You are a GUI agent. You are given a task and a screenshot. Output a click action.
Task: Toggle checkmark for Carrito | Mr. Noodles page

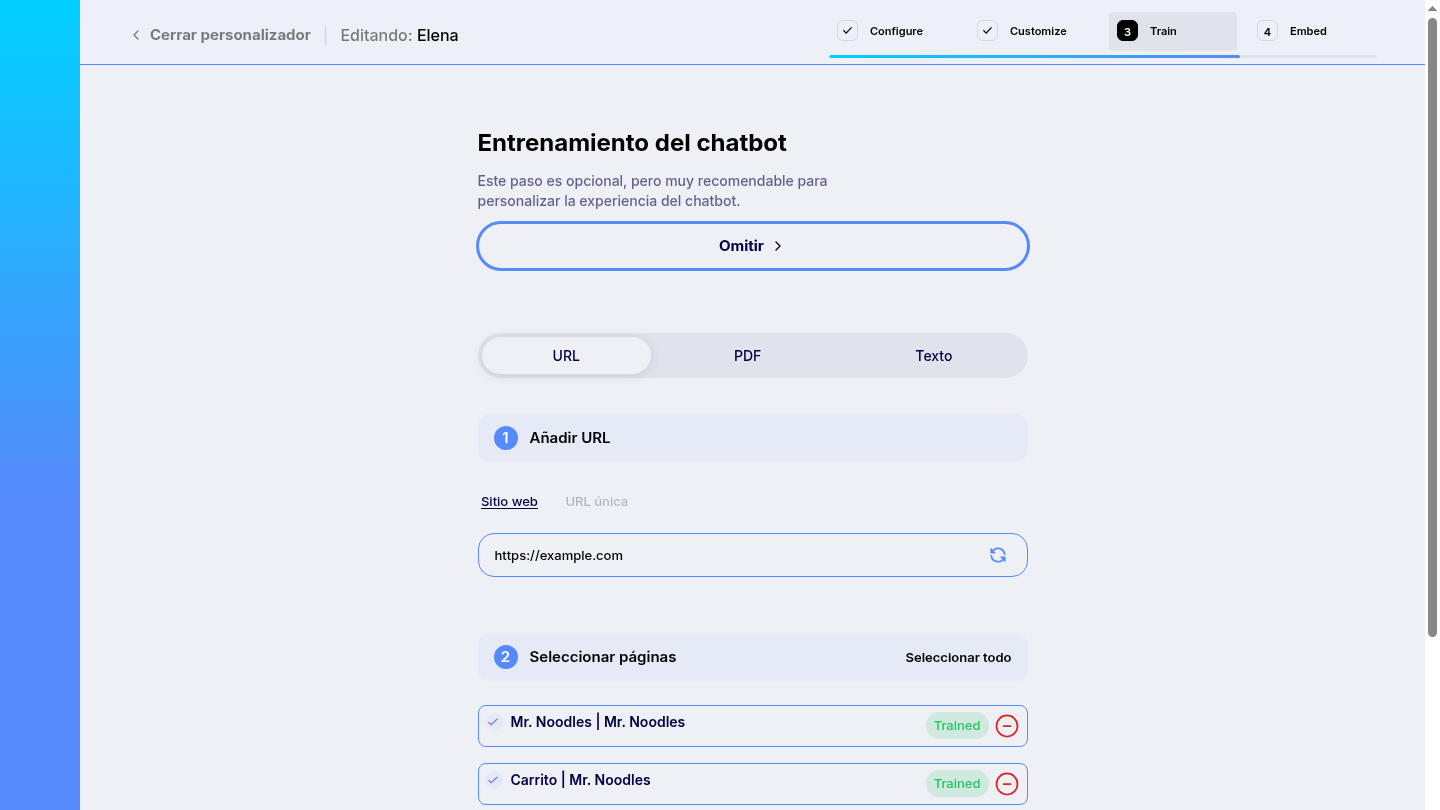click(x=493, y=780)
